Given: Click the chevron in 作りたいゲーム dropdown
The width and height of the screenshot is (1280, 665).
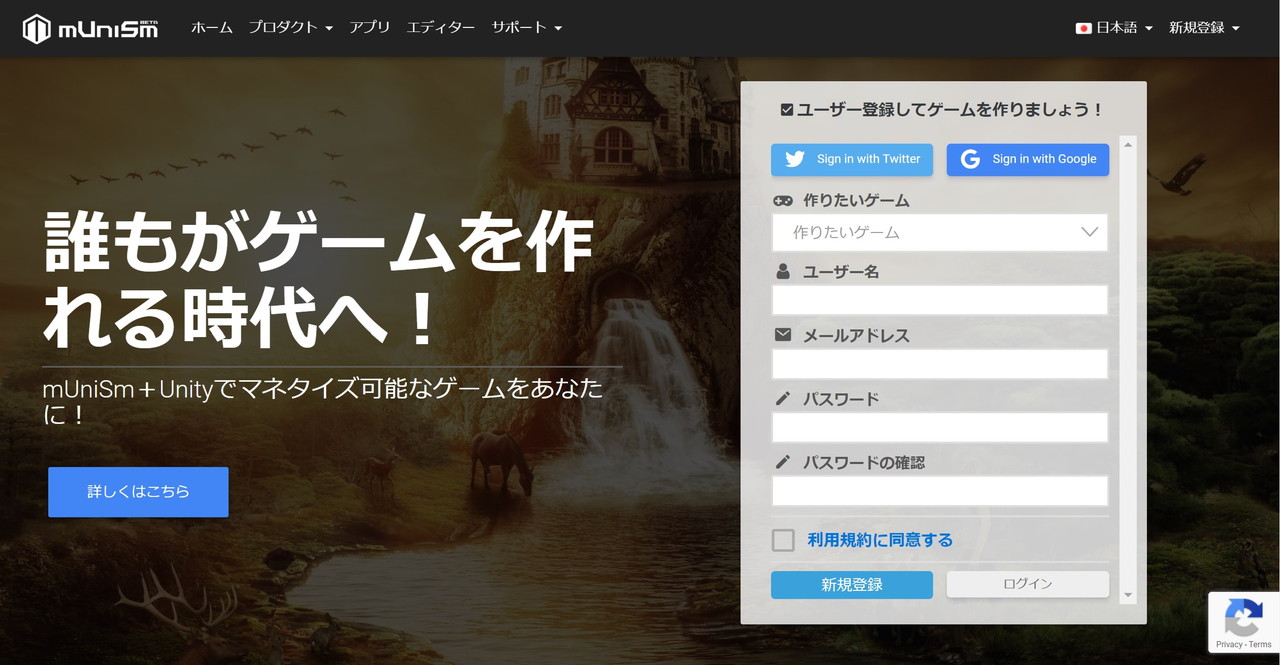Looking at the screenshot, I should point(1090,232).
